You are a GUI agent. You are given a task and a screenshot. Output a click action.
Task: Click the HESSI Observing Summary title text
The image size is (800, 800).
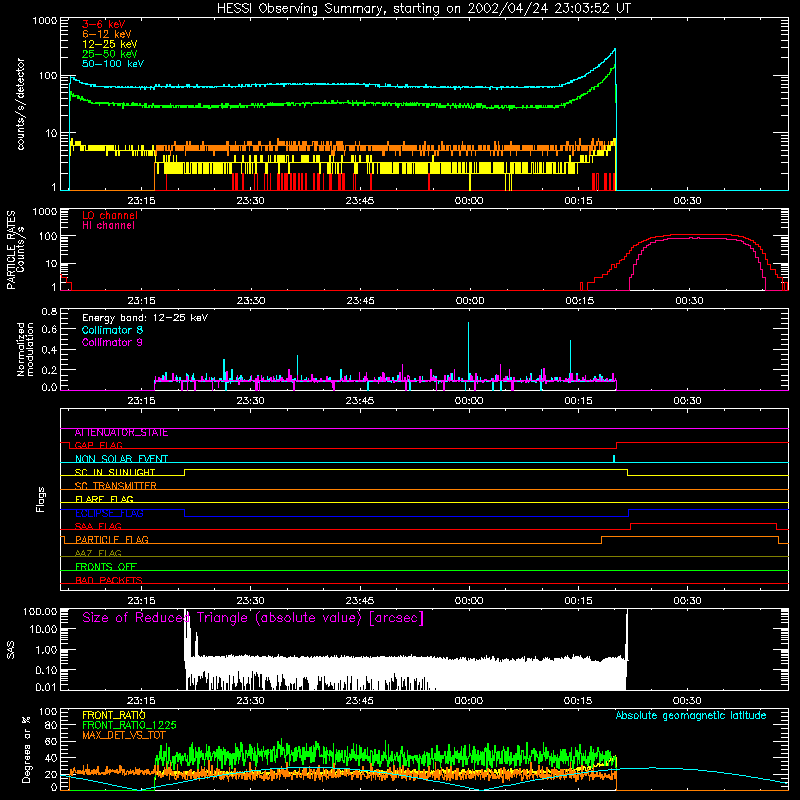pyautogui.click(x=423, y=9)
